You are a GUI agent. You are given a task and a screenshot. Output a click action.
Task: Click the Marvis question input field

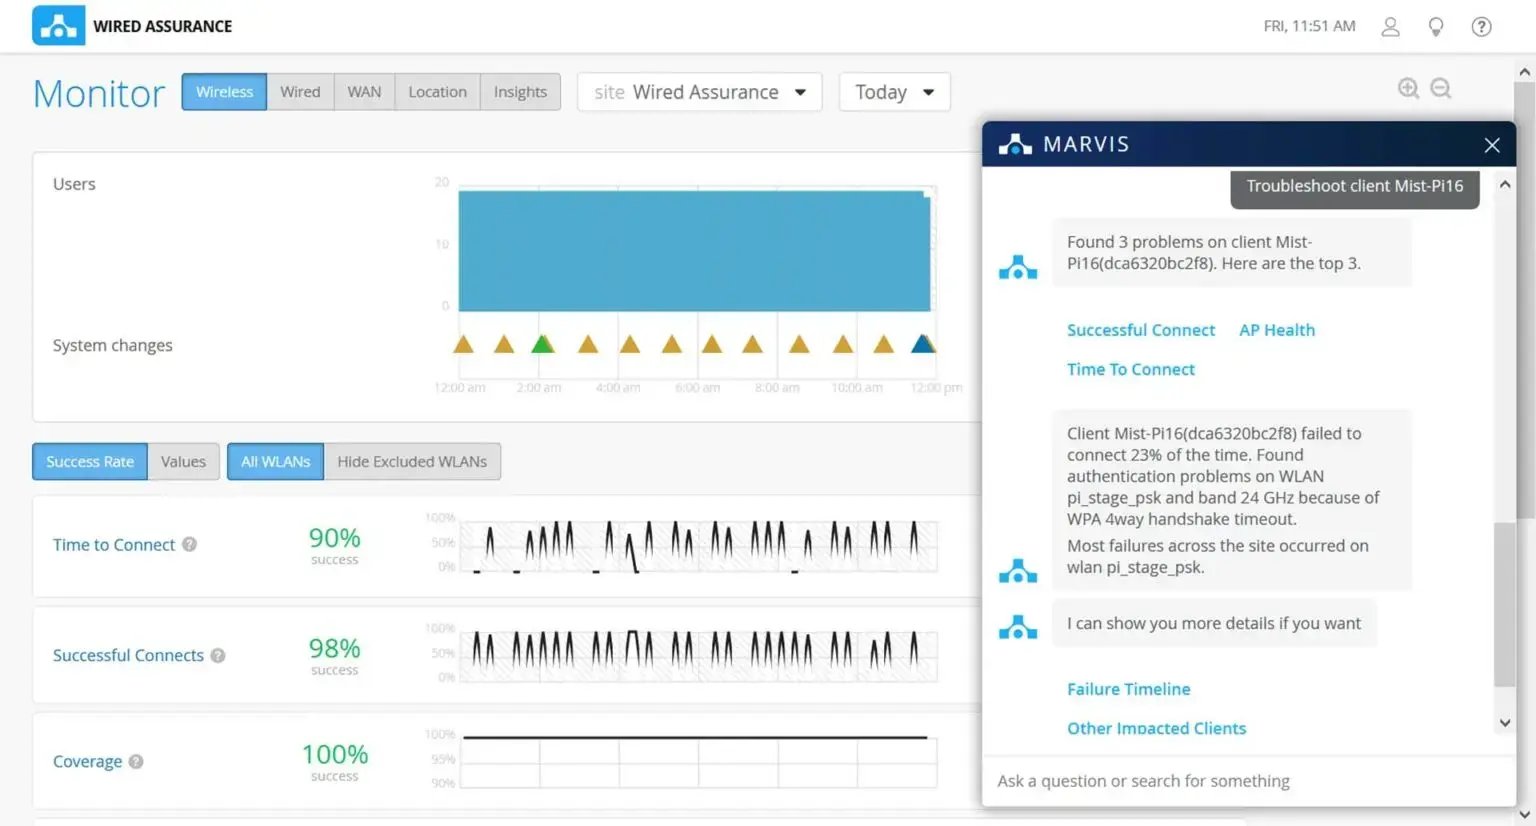pyautogui.click(x=1240, y=781)
